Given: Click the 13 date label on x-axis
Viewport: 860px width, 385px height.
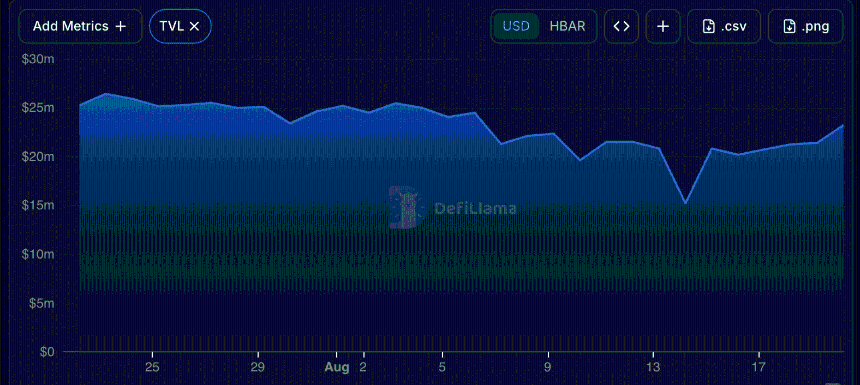Looking at the screenshot, I should coord(653,367).
